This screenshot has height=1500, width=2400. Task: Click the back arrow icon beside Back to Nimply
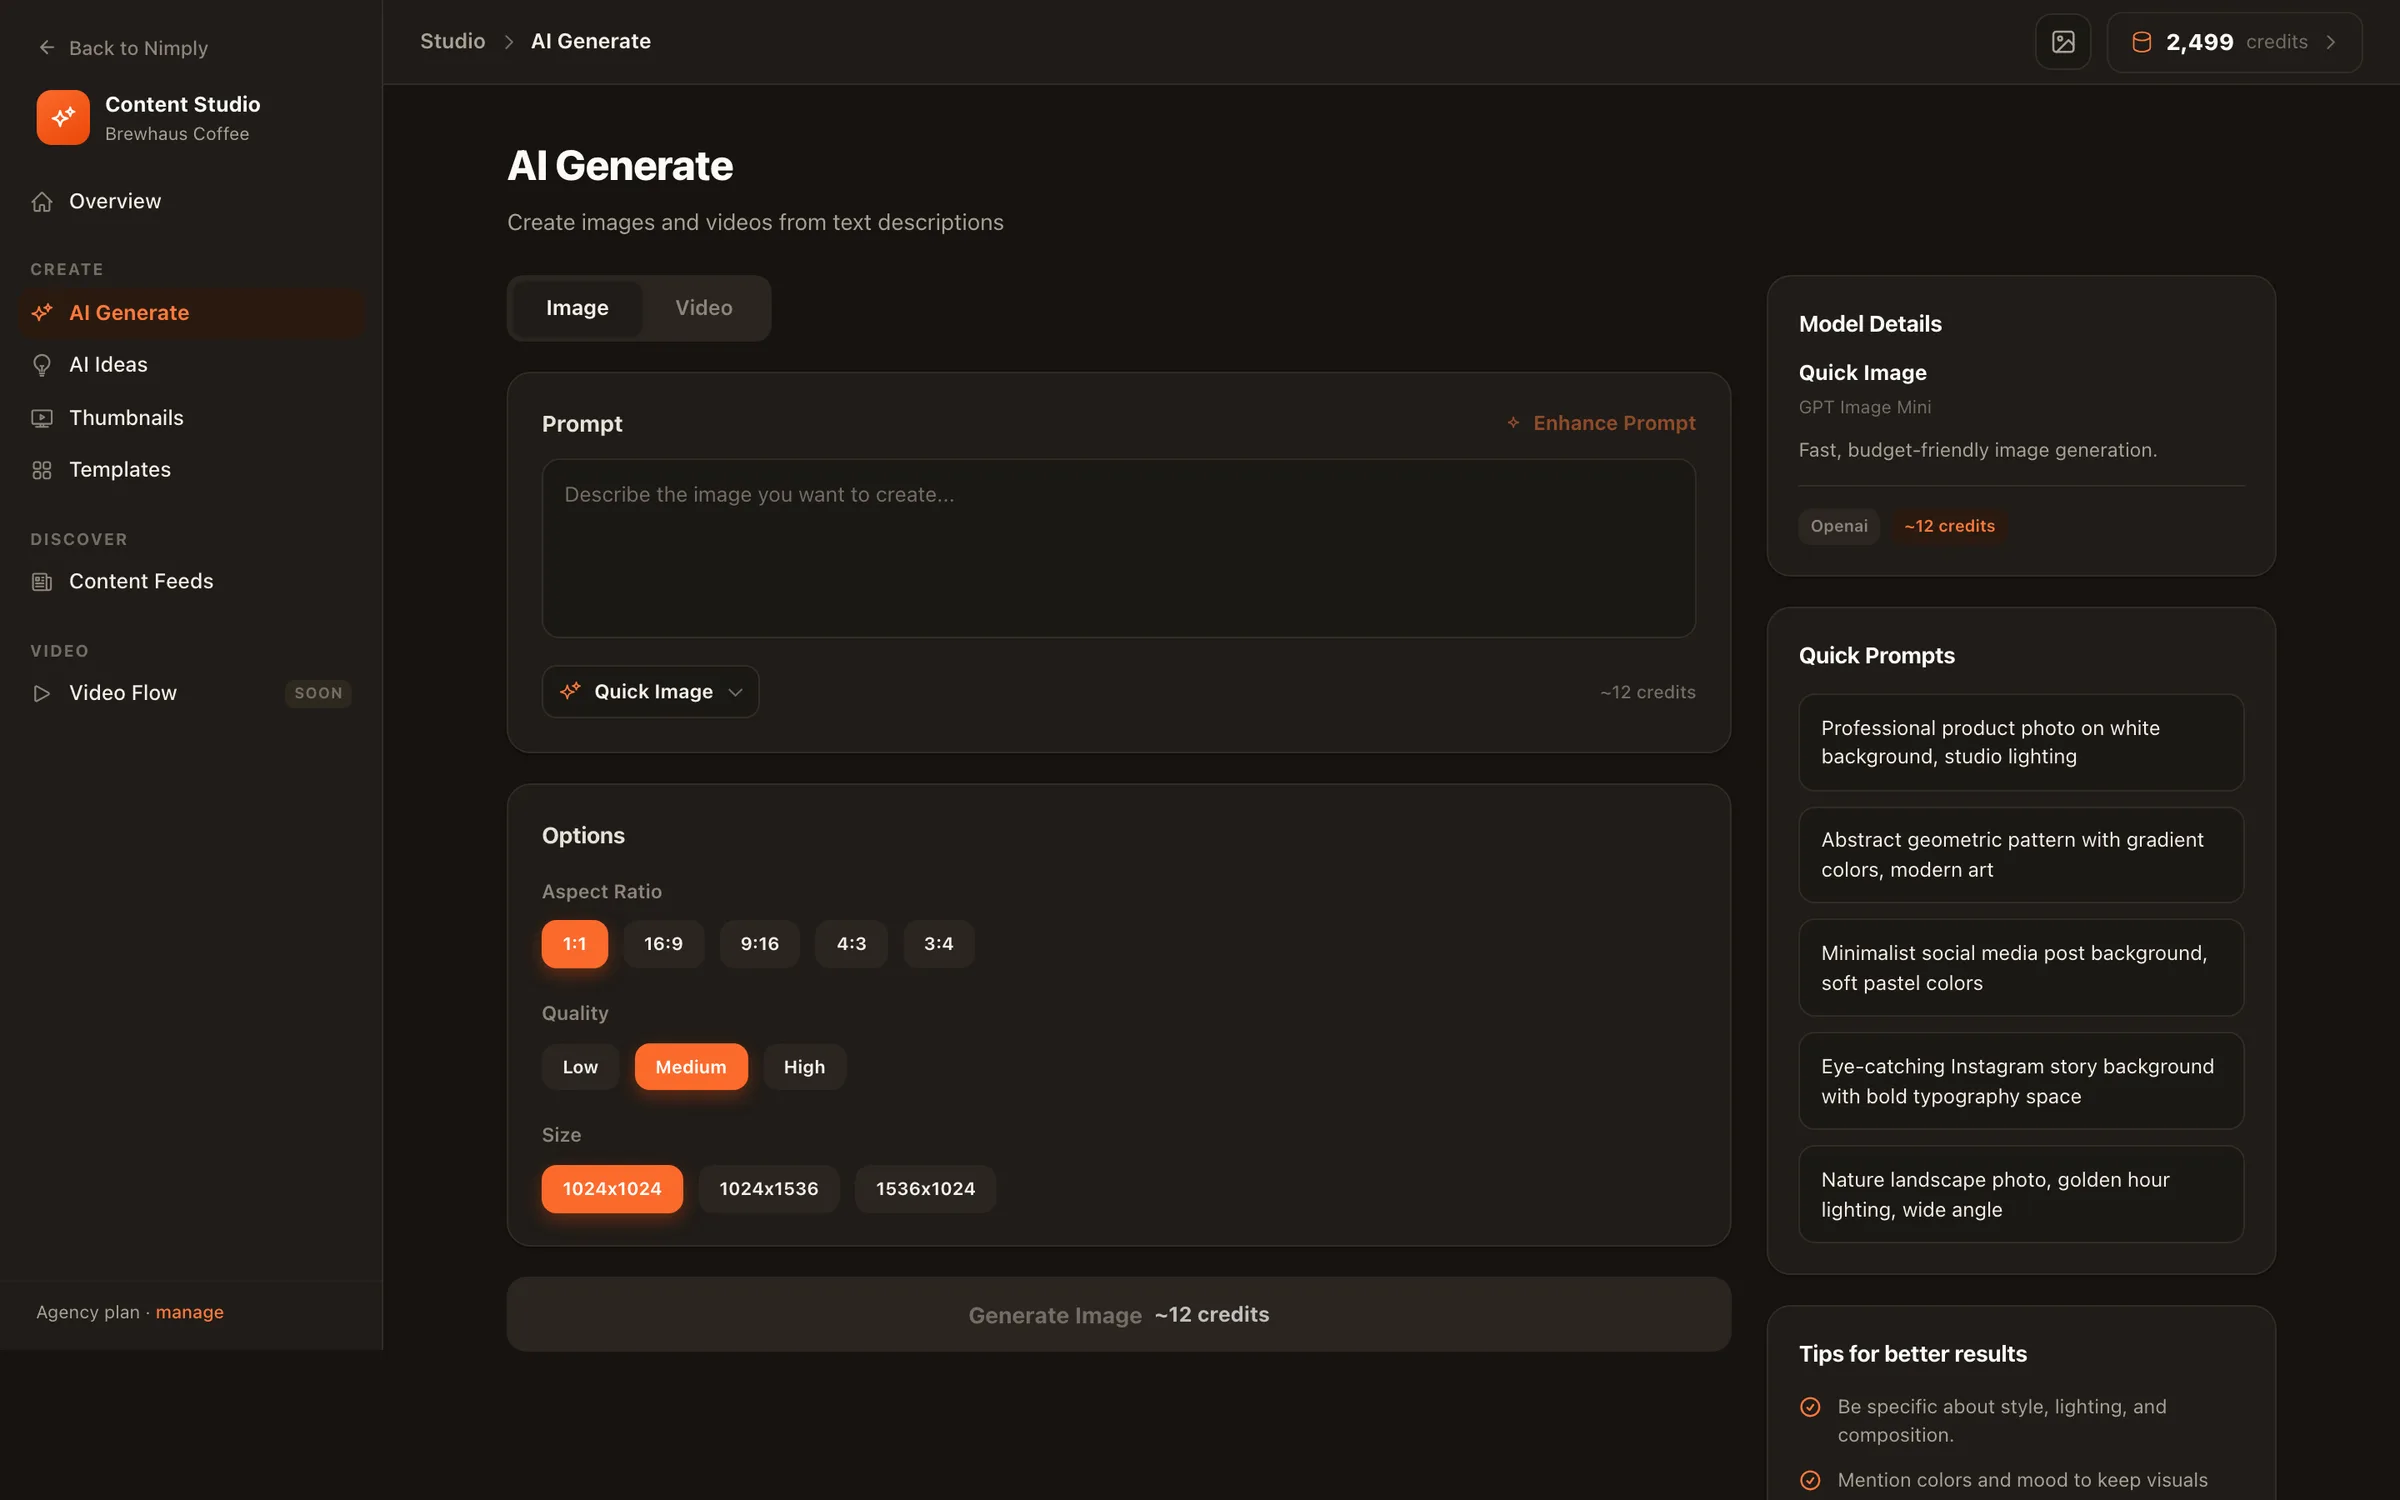click(46, 47)
